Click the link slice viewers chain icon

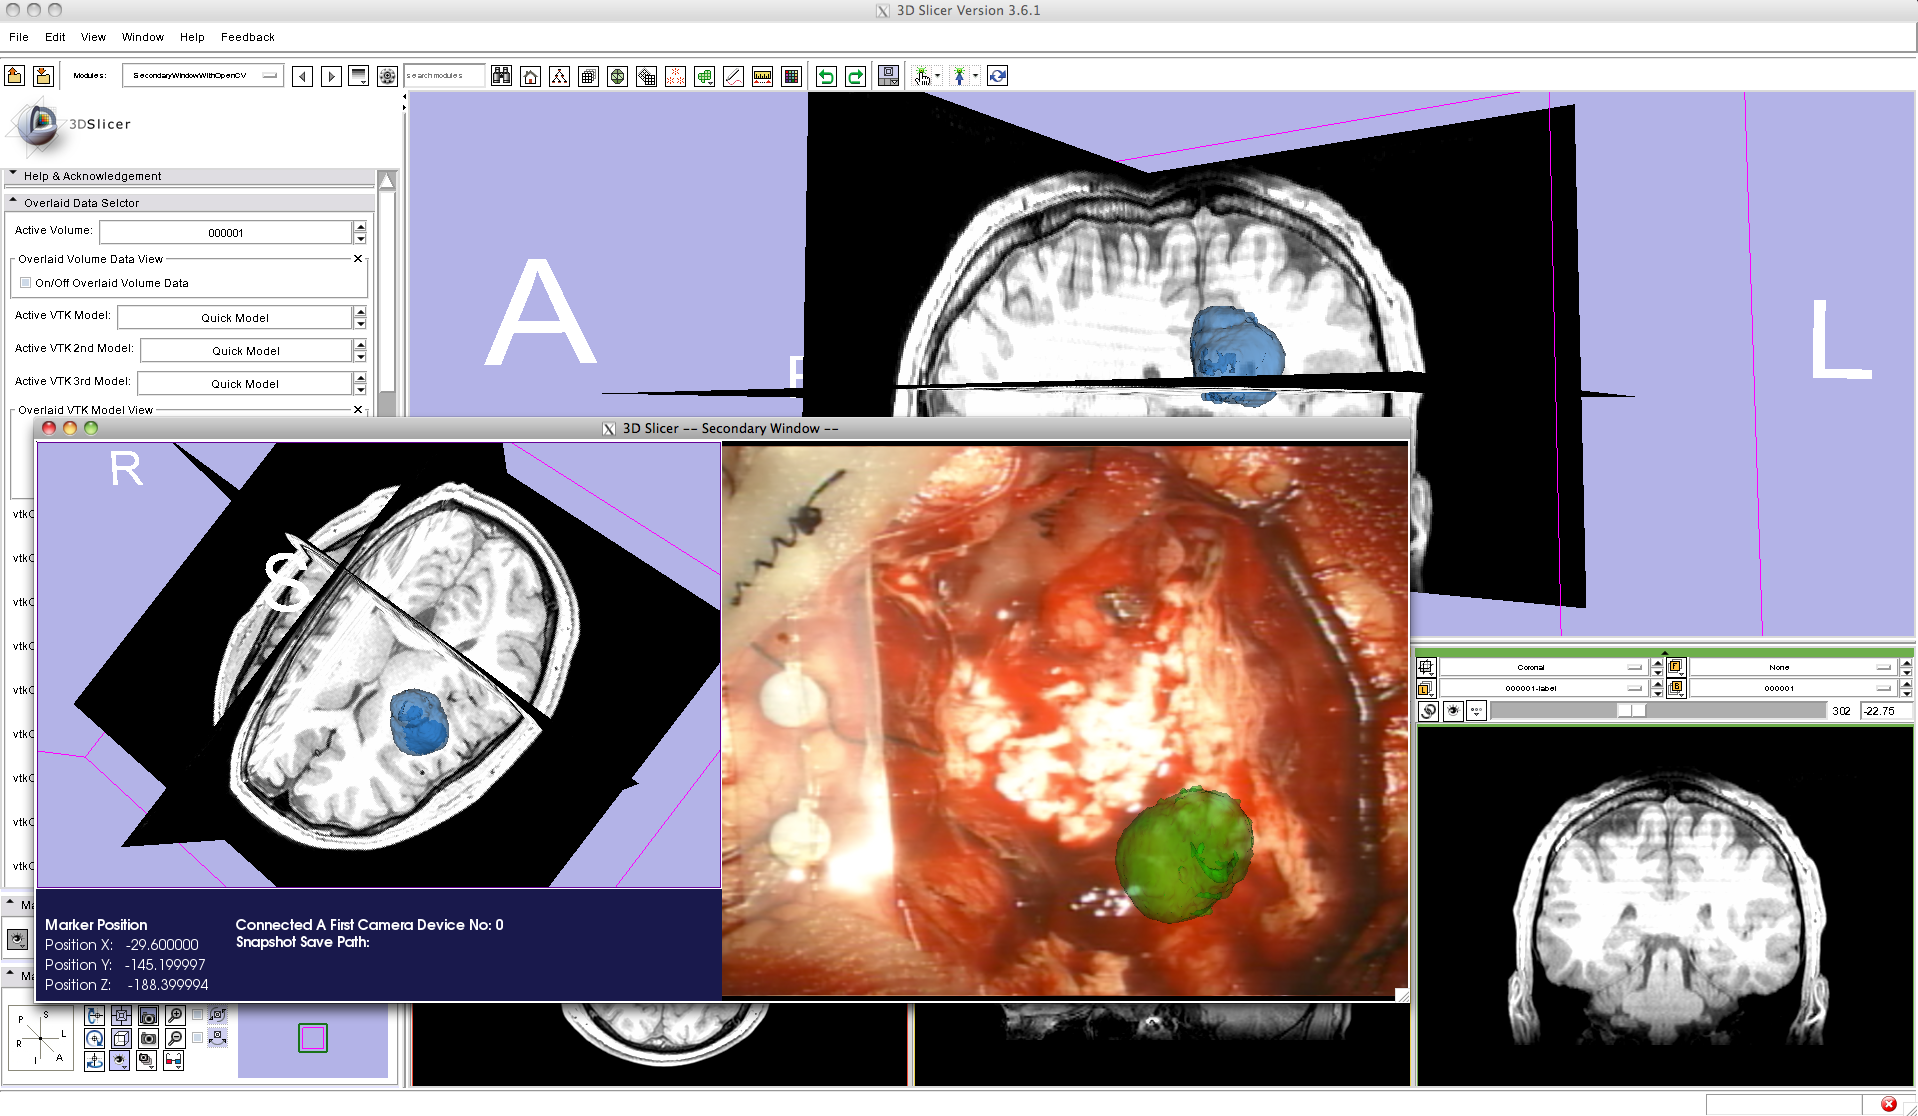[x=1428, y=711]
